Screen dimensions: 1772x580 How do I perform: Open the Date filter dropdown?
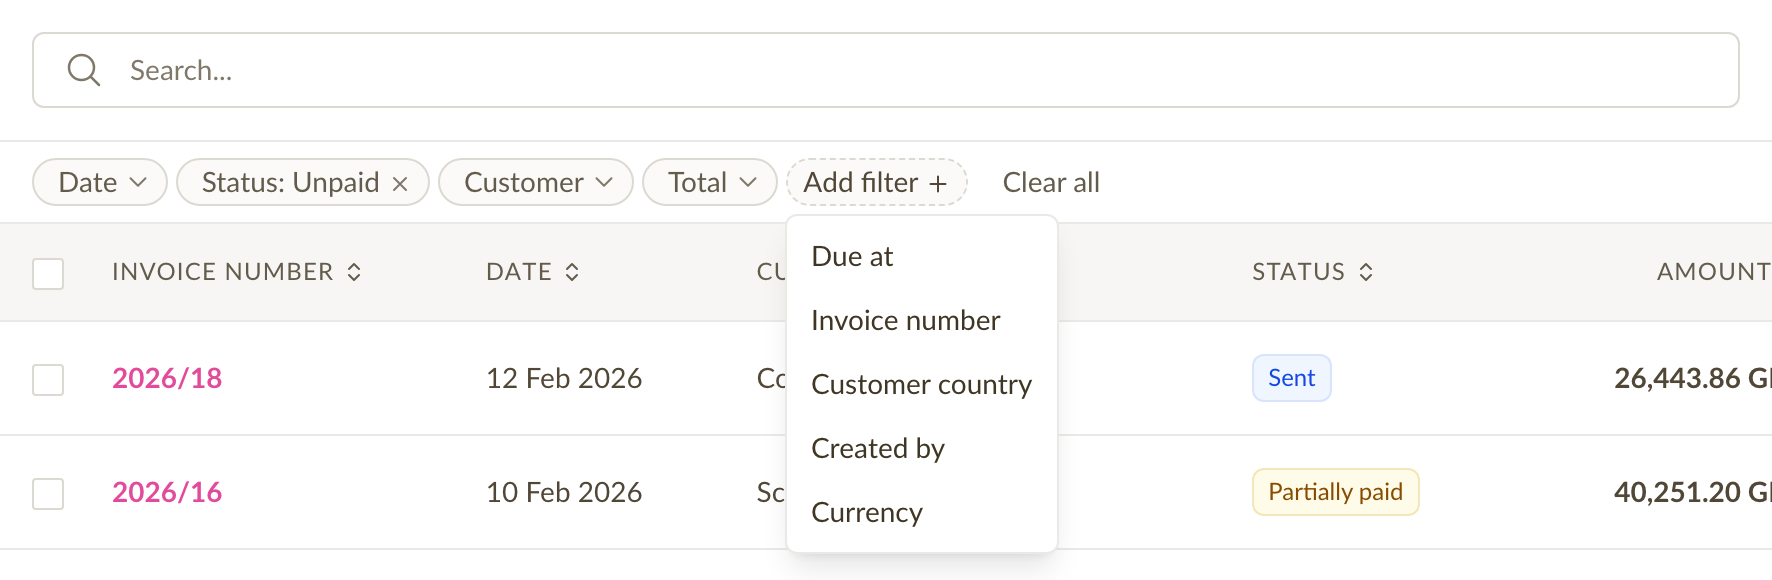[100, 182]
